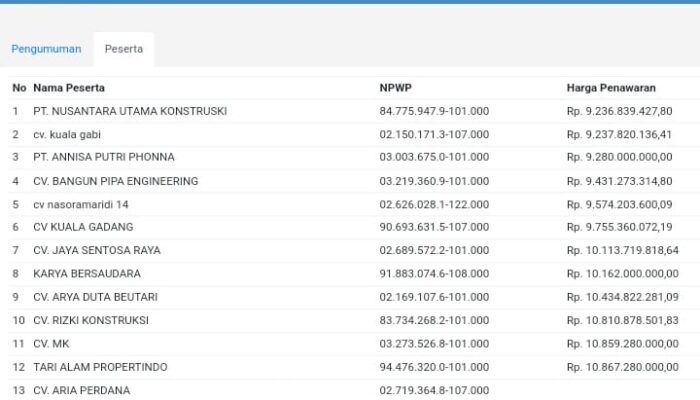This screenshot has height=400, width=700.
Task: Click the bid price Rp. 9.236.839.427,80
Action: coord(619,111)
